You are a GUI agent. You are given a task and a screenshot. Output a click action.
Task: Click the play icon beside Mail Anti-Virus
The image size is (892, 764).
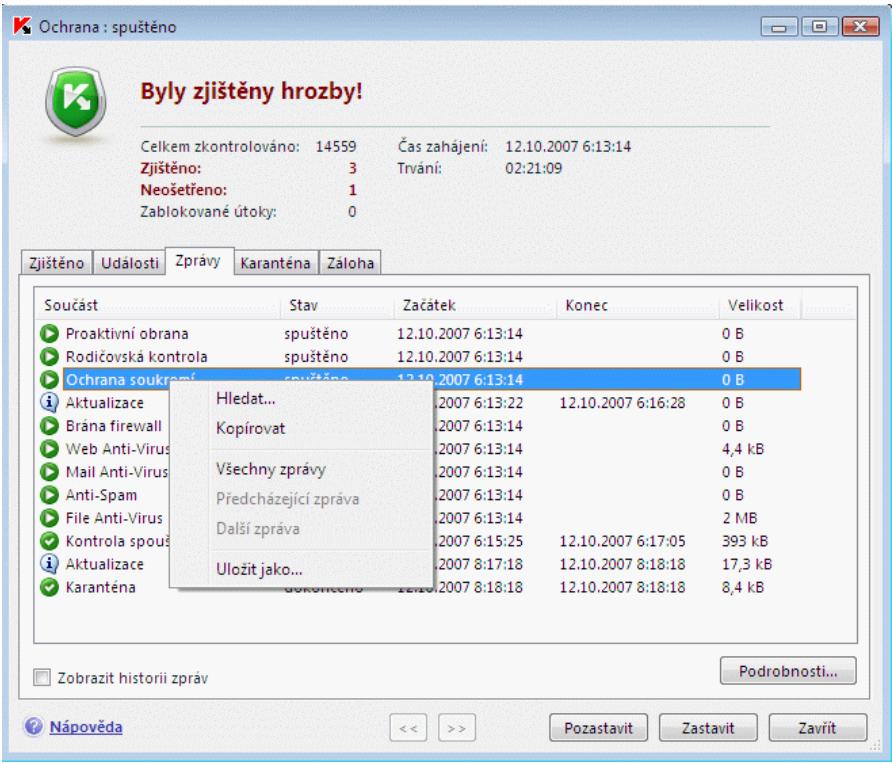pos(49,472)
